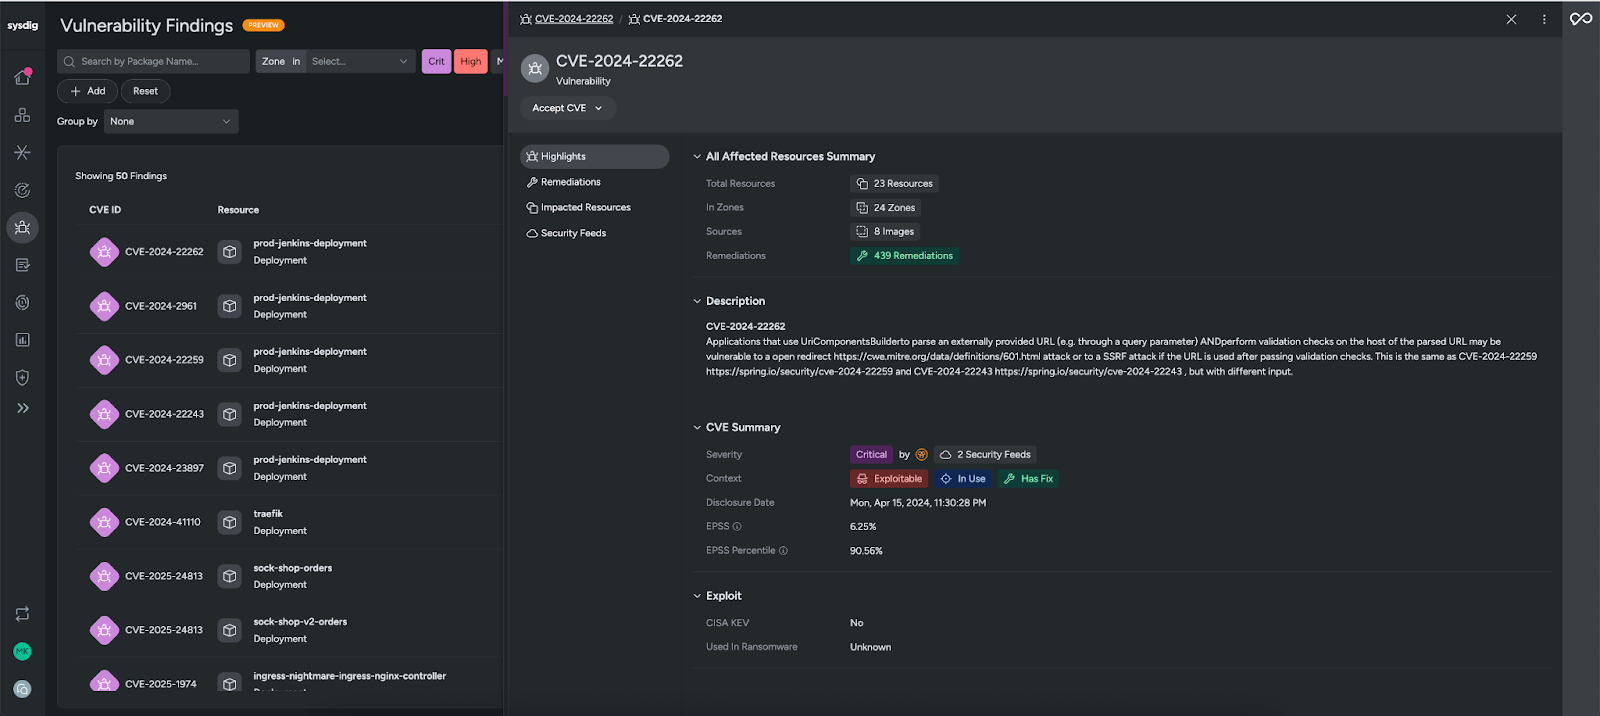Switch to the Remediations tab

tap(570, 182)
